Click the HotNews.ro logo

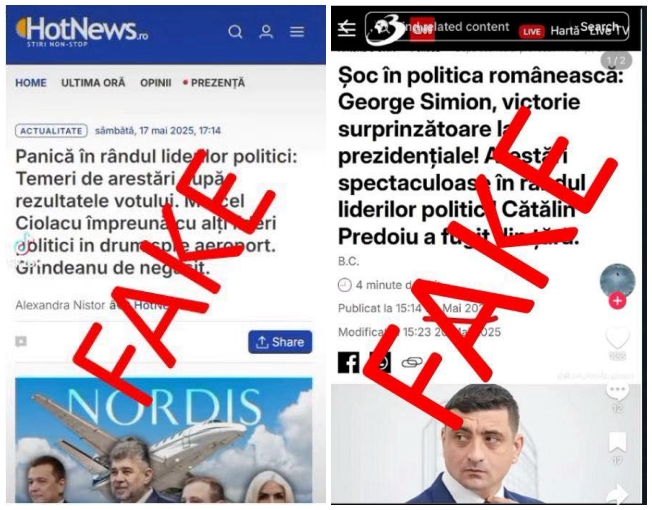tap(82, 31)
